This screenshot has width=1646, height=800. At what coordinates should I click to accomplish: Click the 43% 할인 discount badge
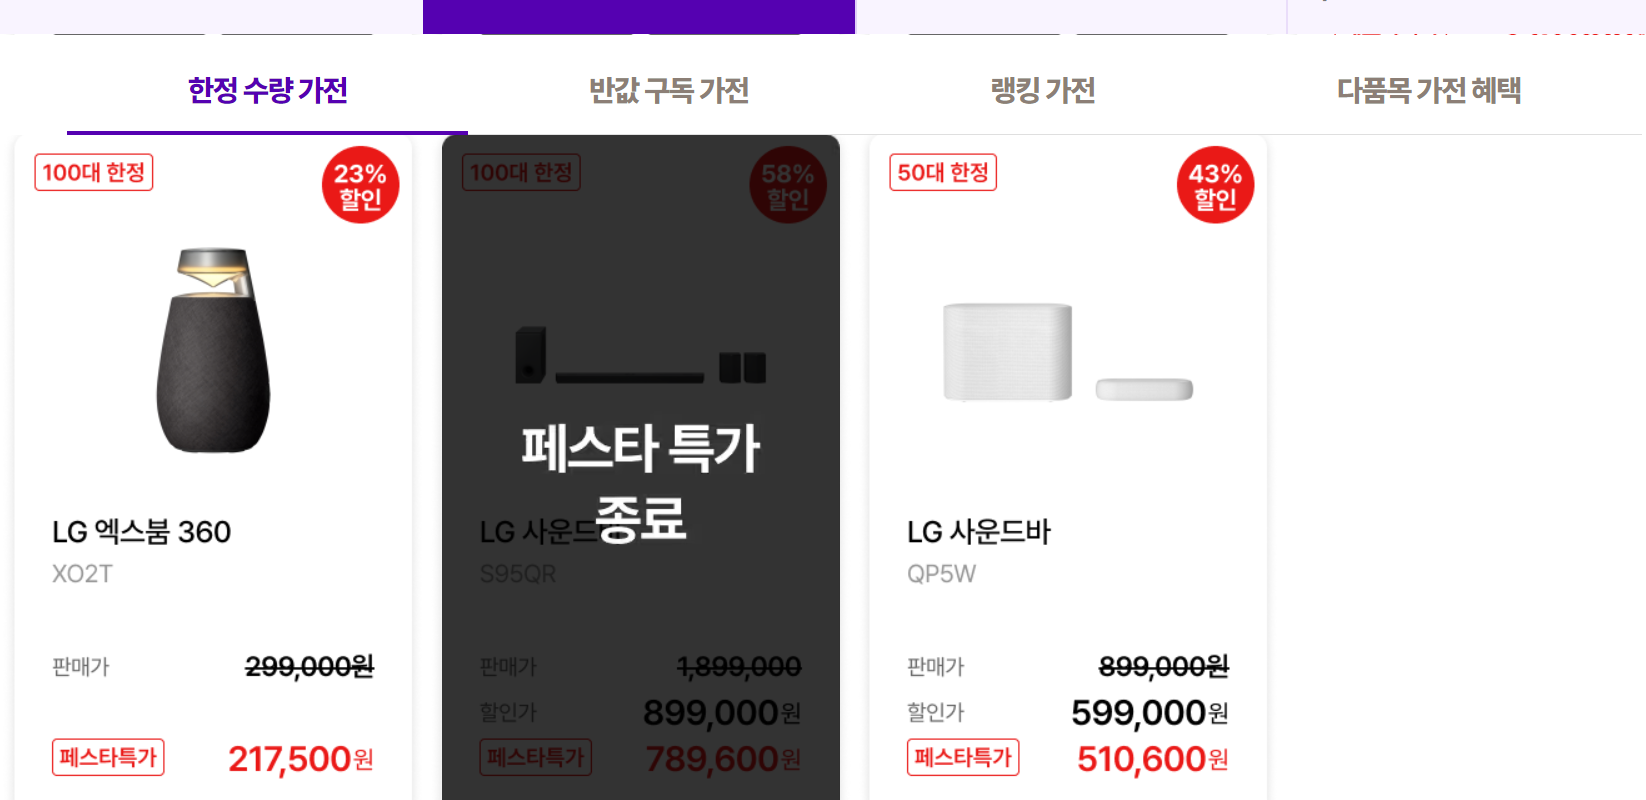pyautogui.click(x=1214, y=185)
